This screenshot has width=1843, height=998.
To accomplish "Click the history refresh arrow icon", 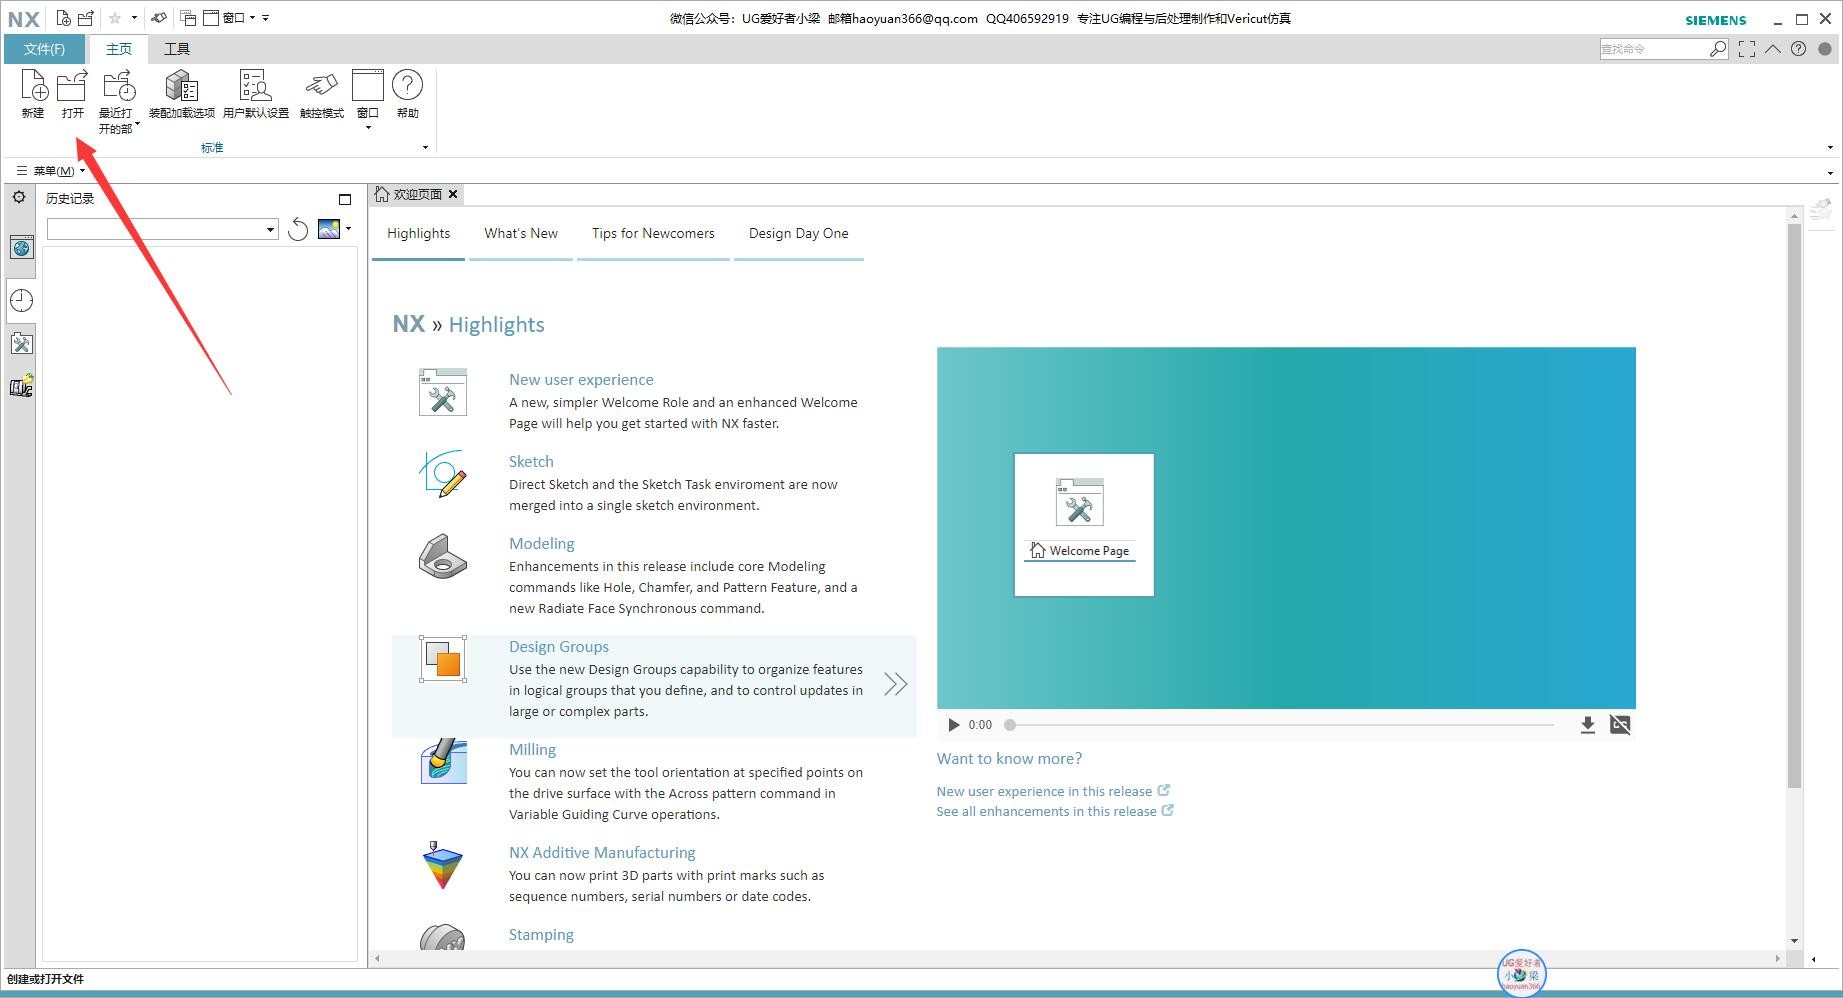I will coord(297,229).
